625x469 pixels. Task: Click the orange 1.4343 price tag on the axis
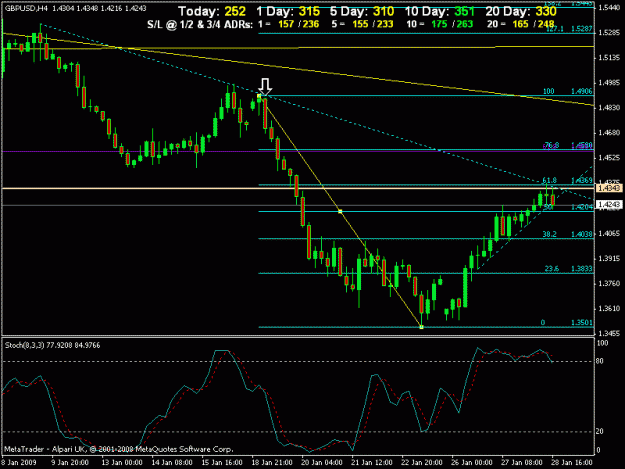click(x=609, y=188)
